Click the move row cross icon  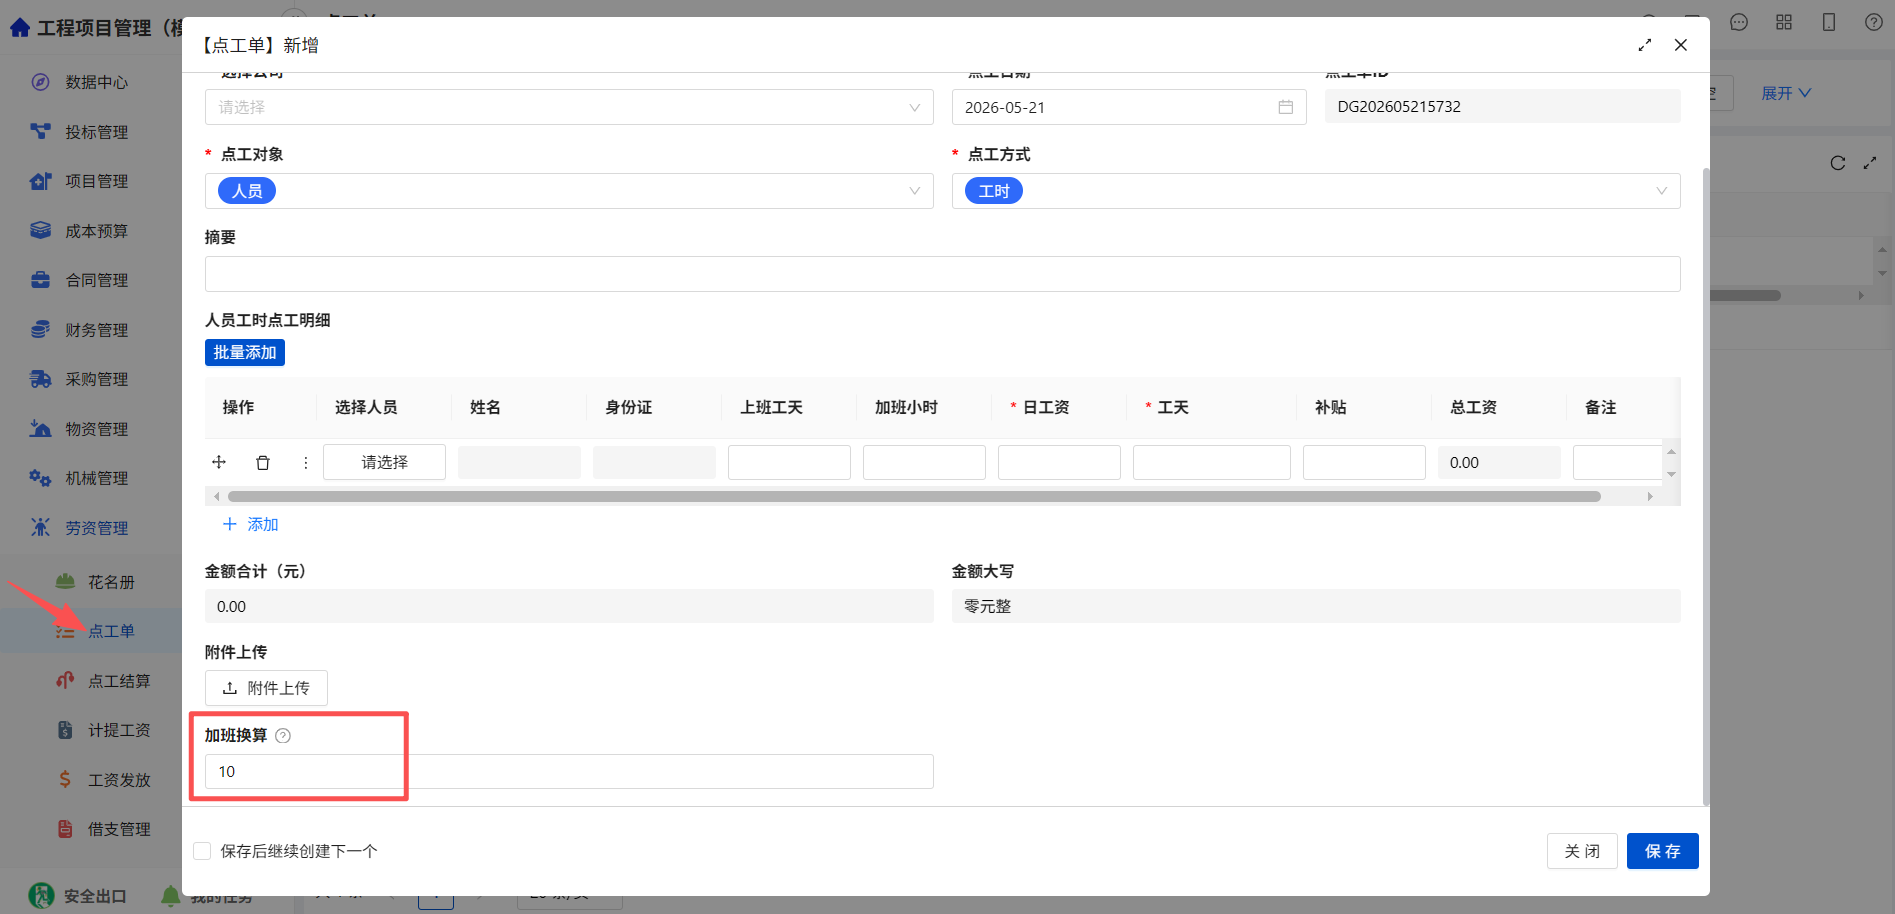(219, 462)
